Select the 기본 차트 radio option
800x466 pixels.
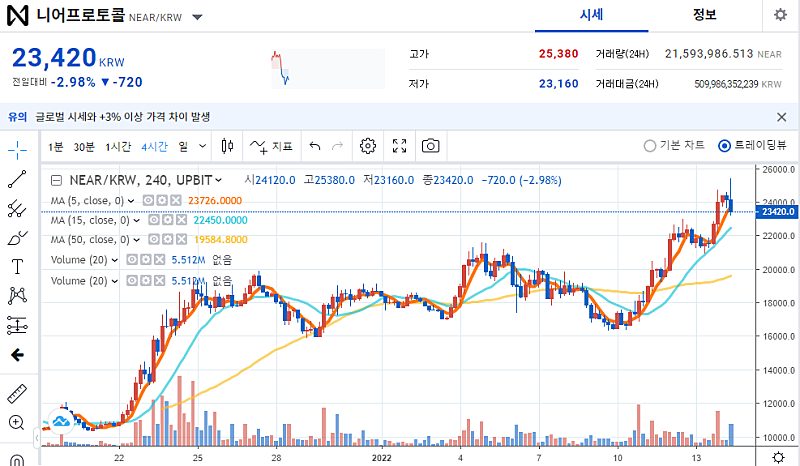pyautogui.click(x=674, y=146)
